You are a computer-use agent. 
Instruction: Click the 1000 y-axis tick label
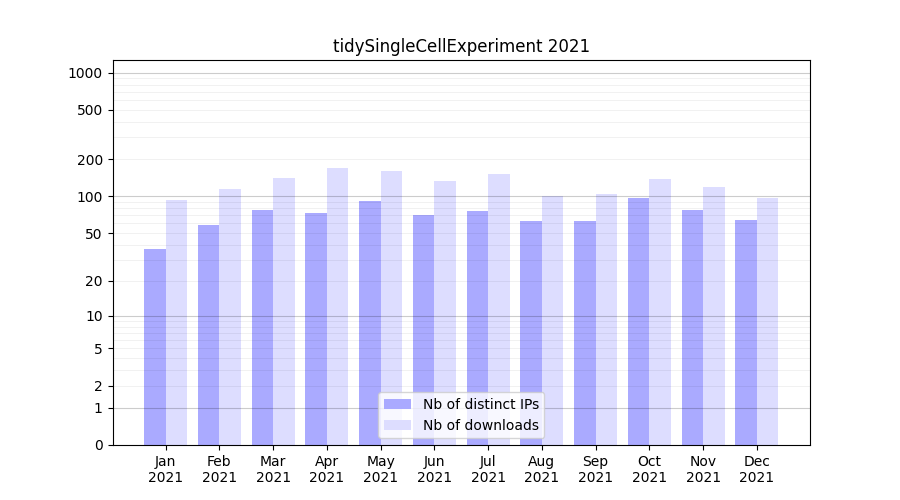click(85, 73)
